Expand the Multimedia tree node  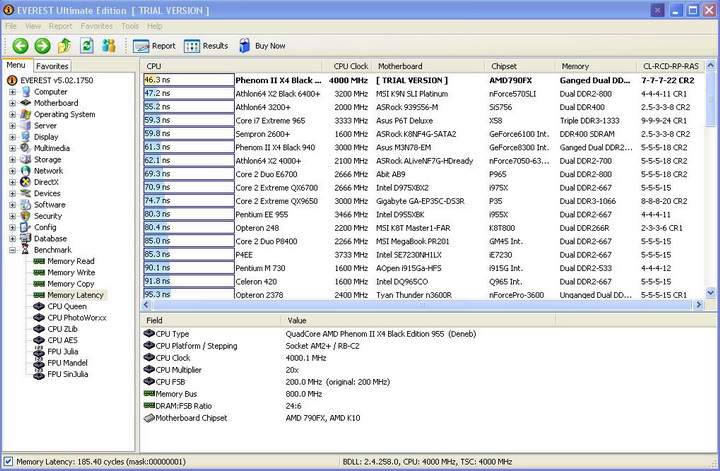click(12, 148)
